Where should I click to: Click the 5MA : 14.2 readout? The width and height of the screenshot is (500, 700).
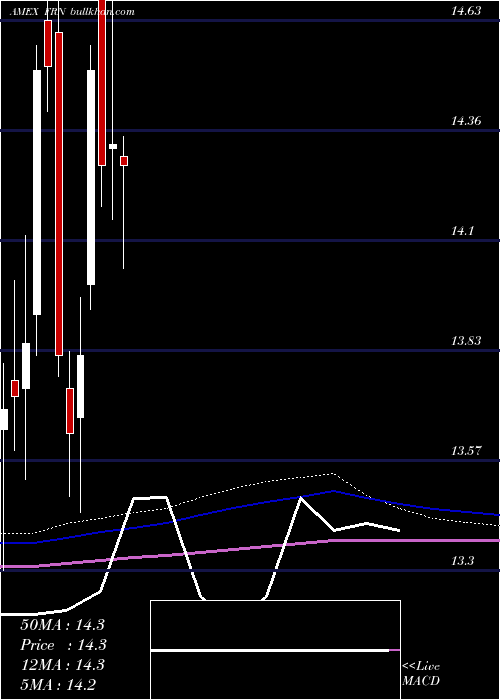58,685
